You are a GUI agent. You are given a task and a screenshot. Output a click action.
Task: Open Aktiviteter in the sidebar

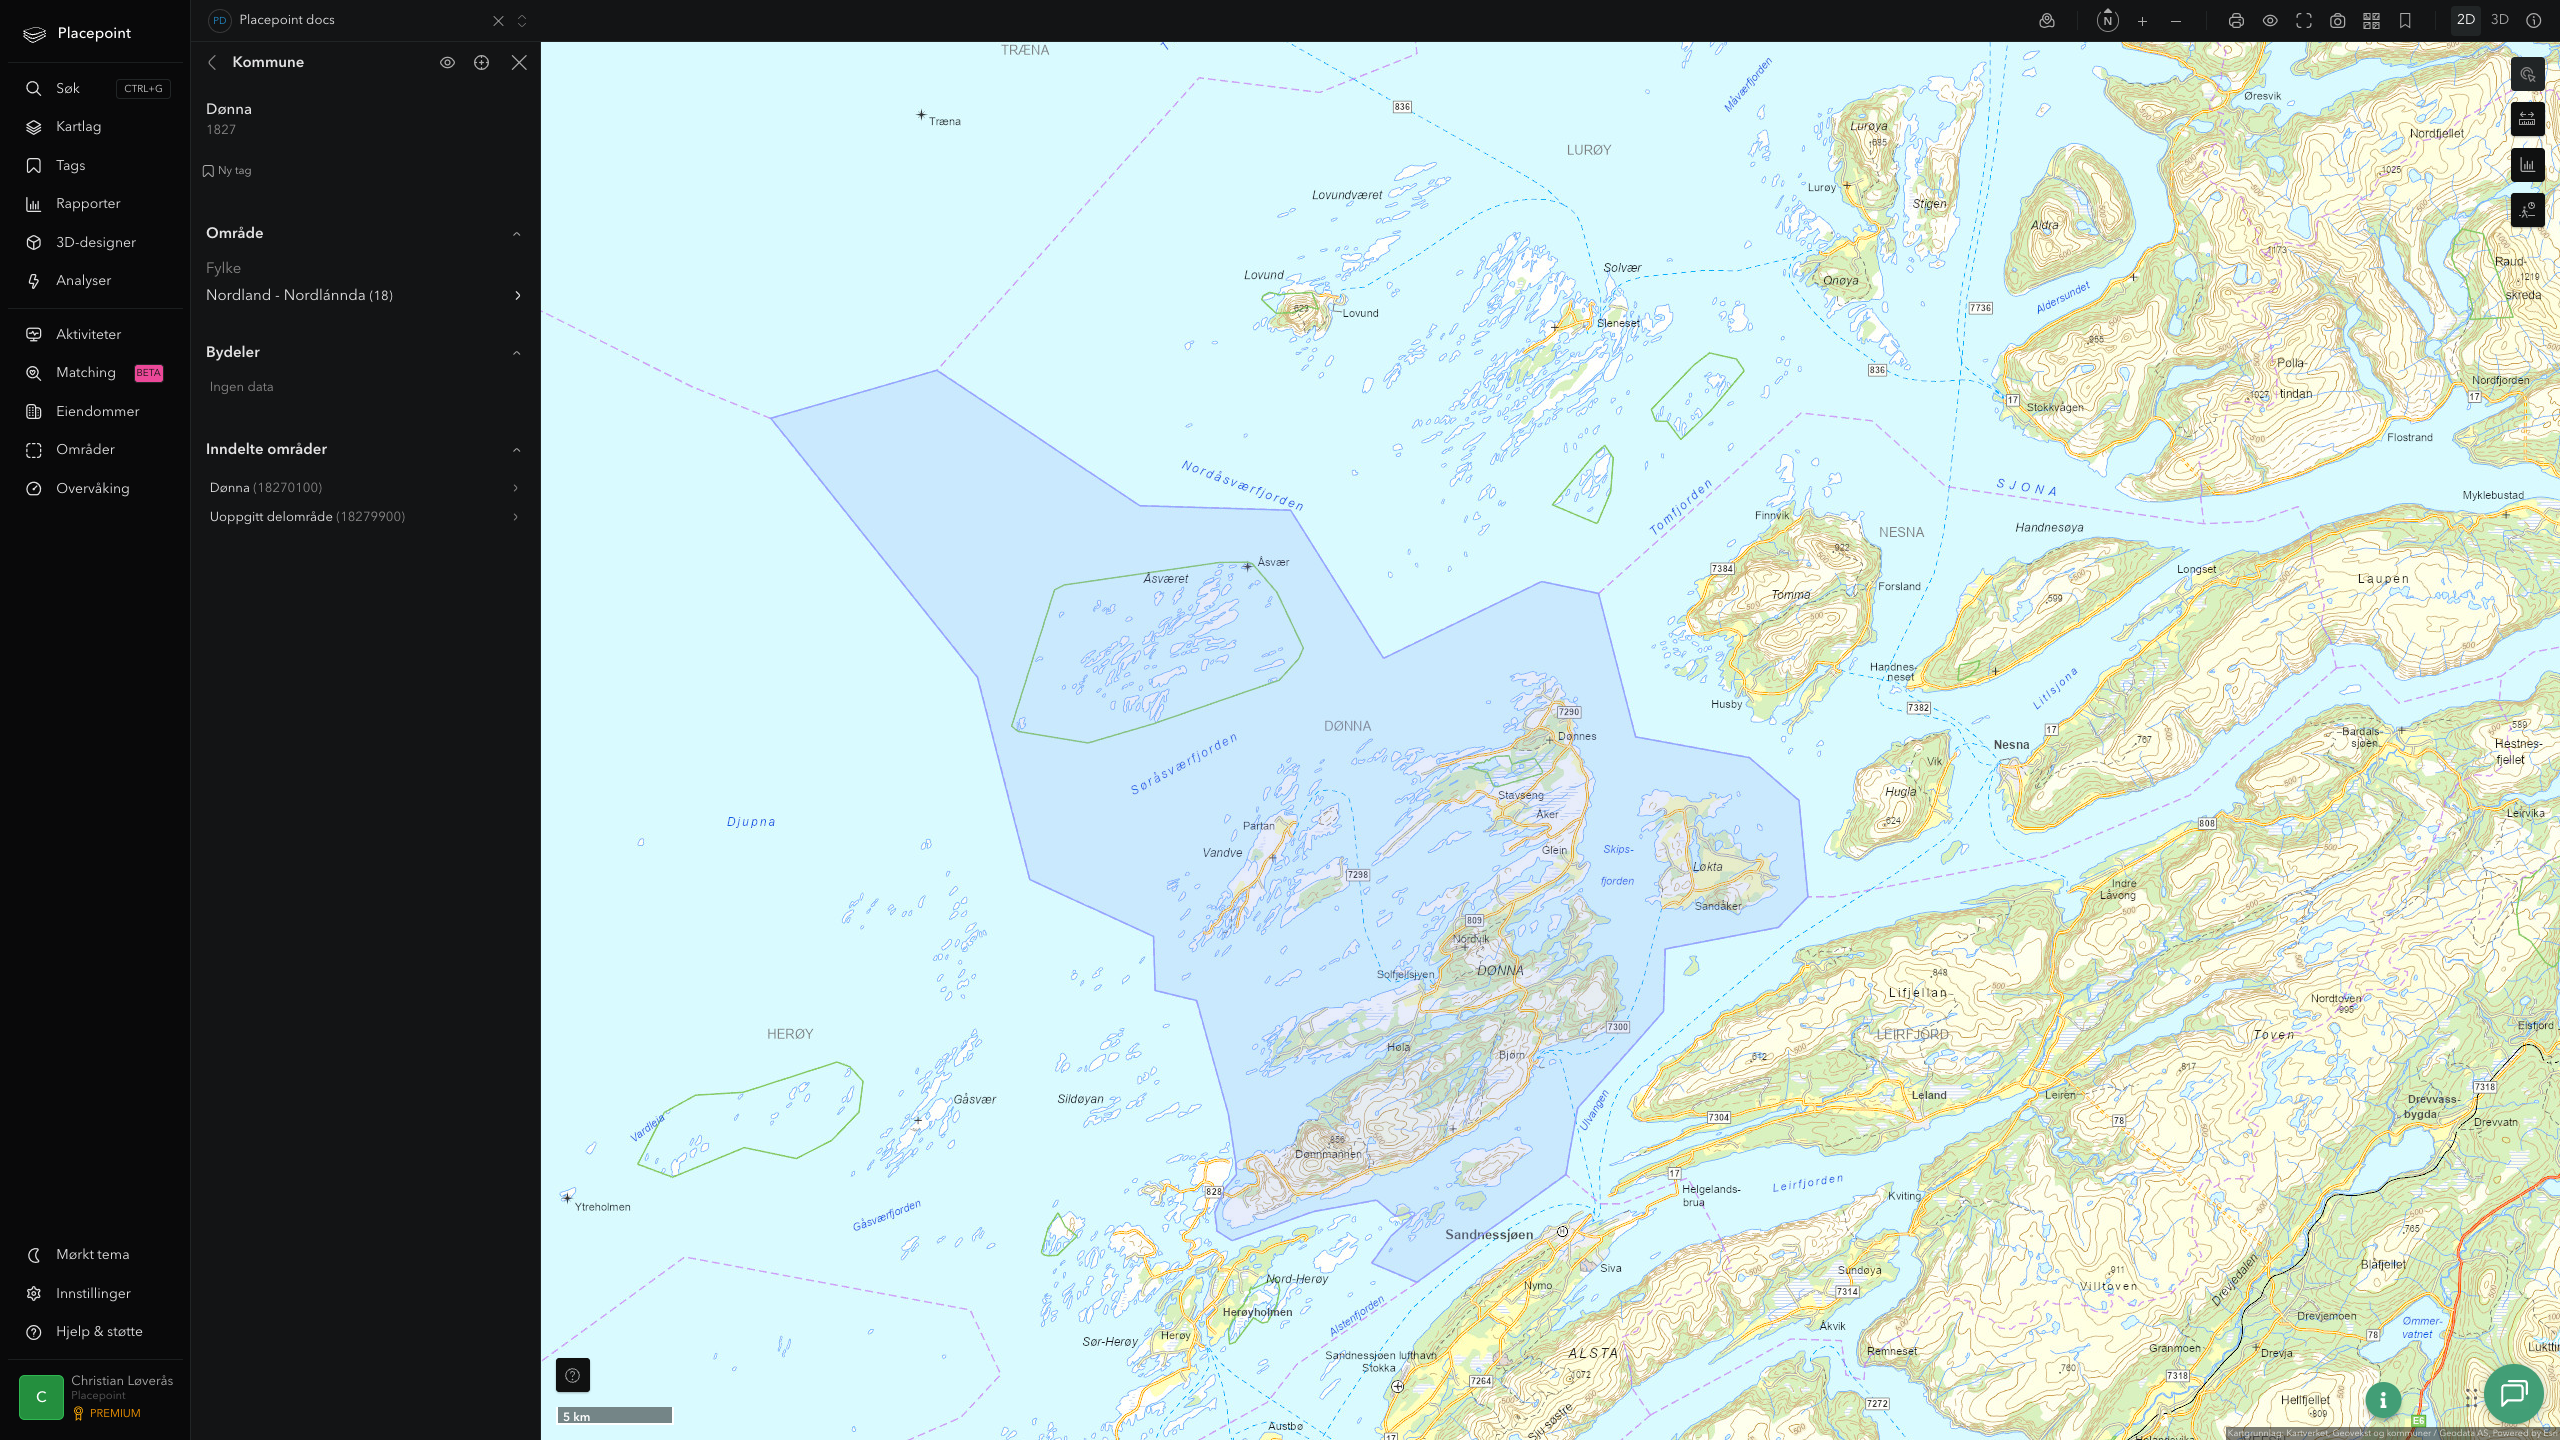pyautogui.click(x=95, y=335)
